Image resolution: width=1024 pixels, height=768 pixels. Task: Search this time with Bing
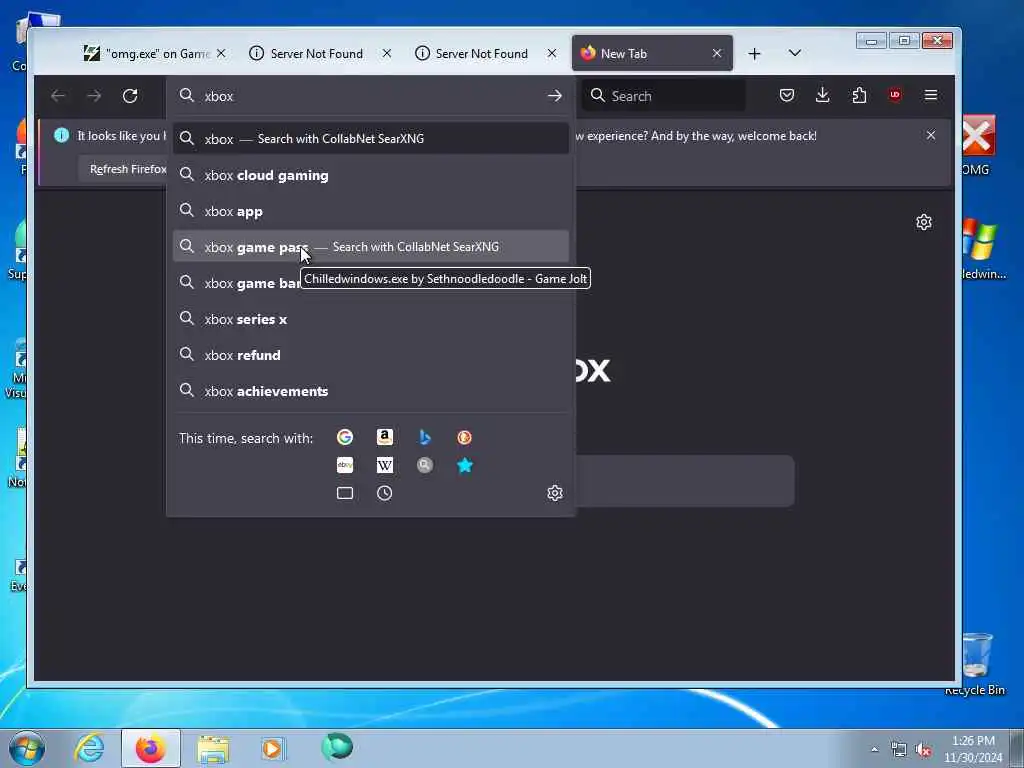(x=424, y=437)
